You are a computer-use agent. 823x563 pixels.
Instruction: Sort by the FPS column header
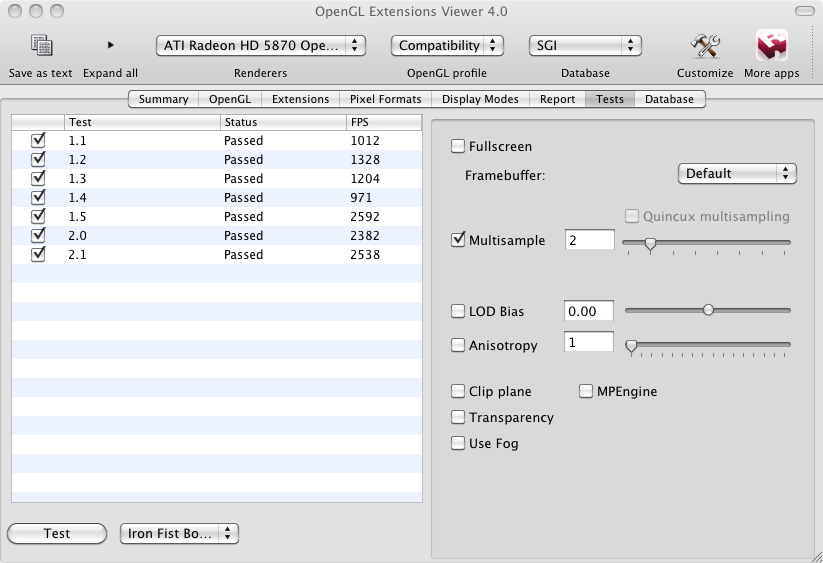(384, 122)
